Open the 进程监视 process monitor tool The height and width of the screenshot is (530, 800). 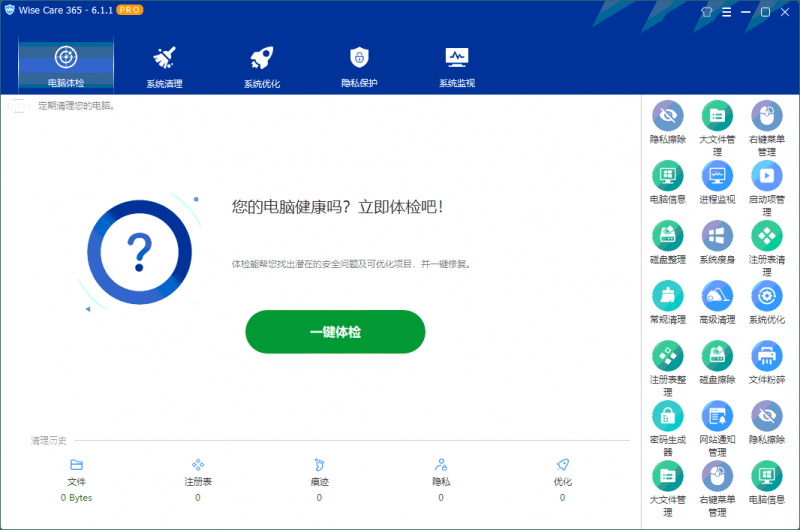717,183
